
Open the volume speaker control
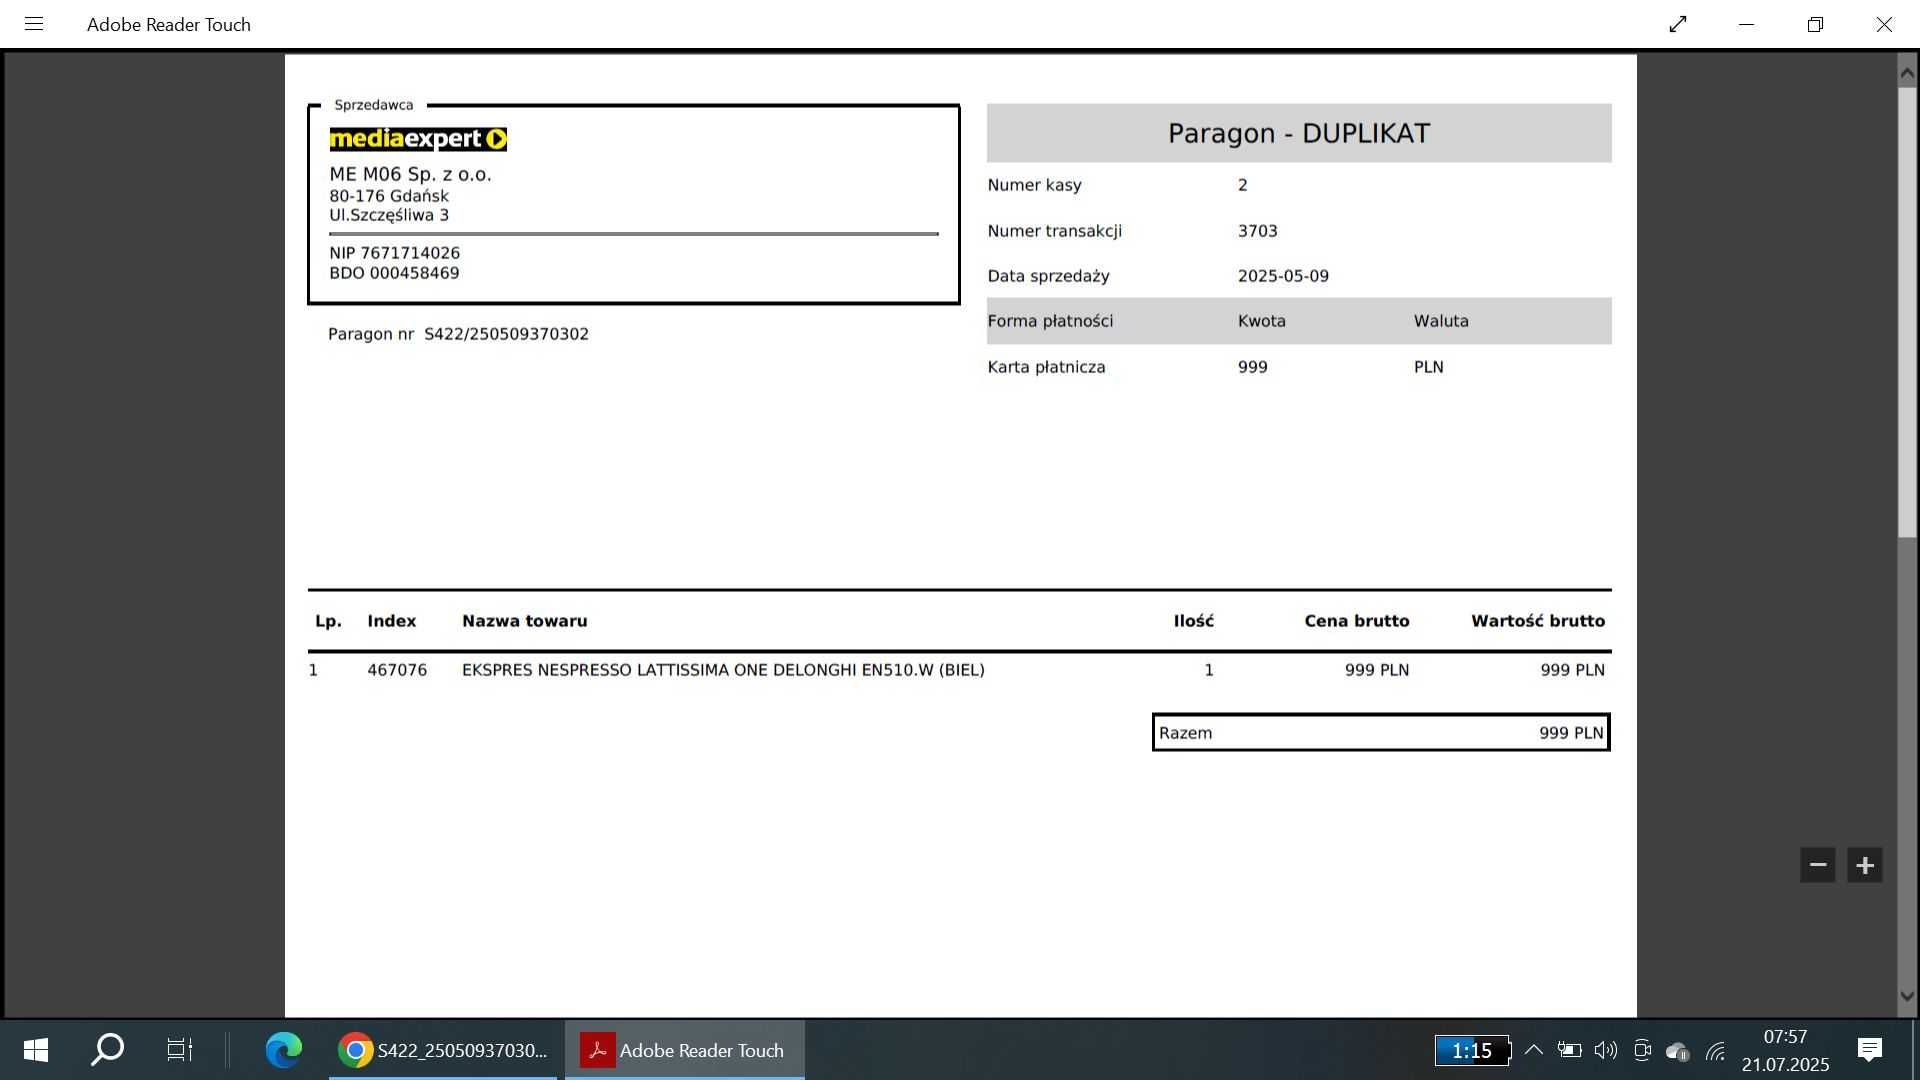(x=1605, y=1050)
